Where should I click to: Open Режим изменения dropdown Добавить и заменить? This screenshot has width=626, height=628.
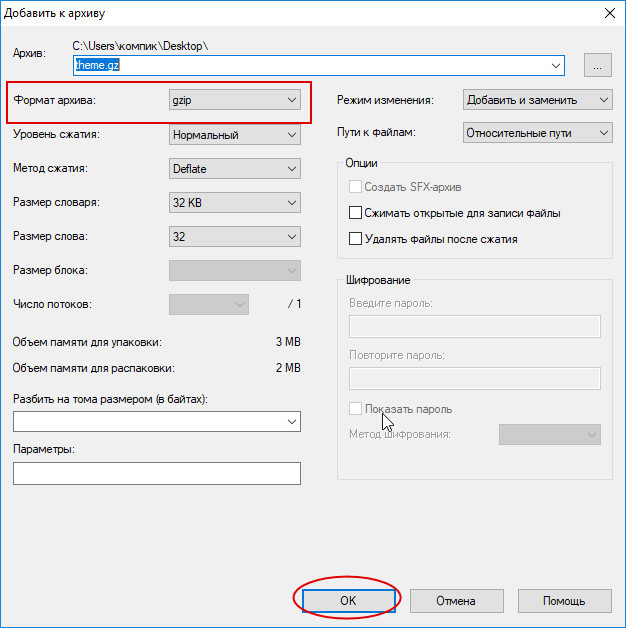pyautogui.click(x=537, y=100)
